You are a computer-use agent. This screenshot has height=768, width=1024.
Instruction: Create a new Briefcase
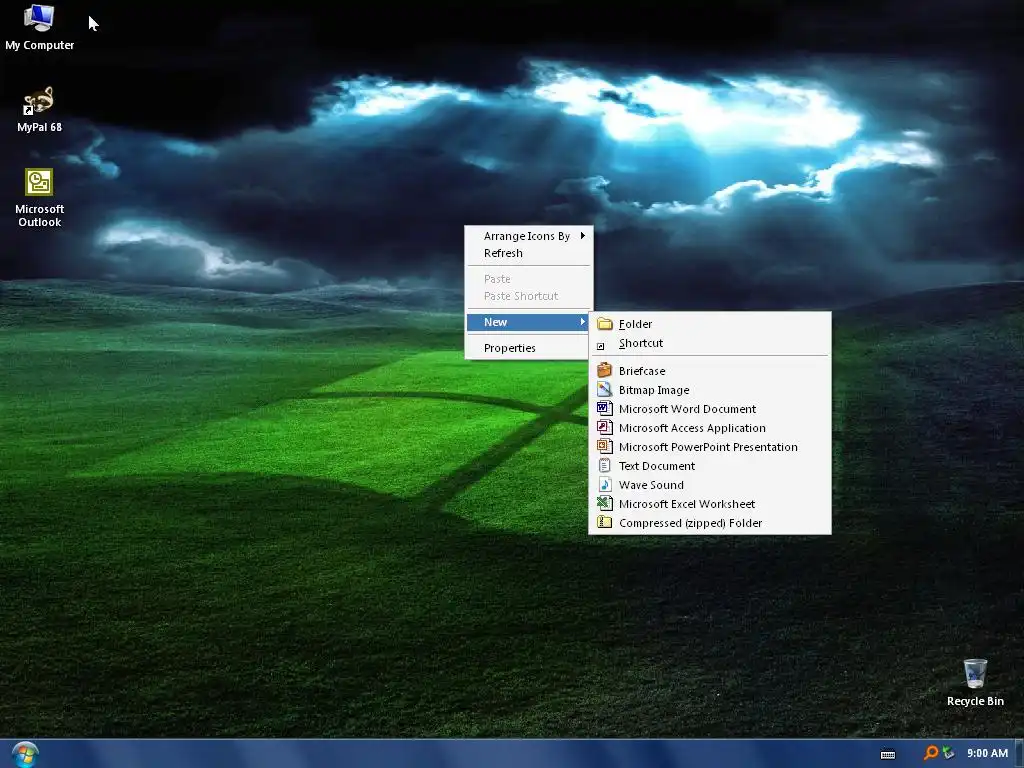[710, 371]
